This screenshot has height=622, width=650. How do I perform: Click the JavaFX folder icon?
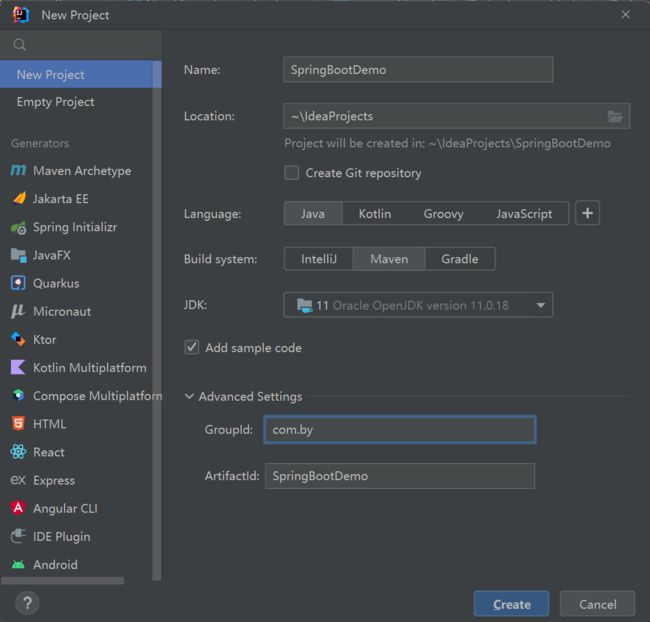(18, 255)
